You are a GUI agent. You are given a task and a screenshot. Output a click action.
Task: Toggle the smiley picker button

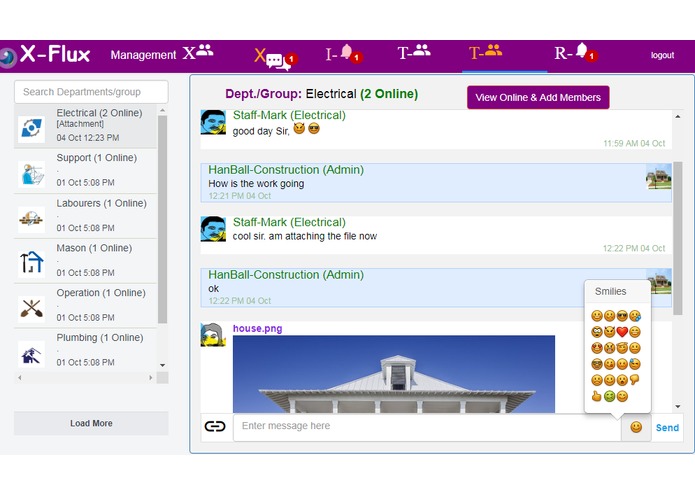point(636,427)
